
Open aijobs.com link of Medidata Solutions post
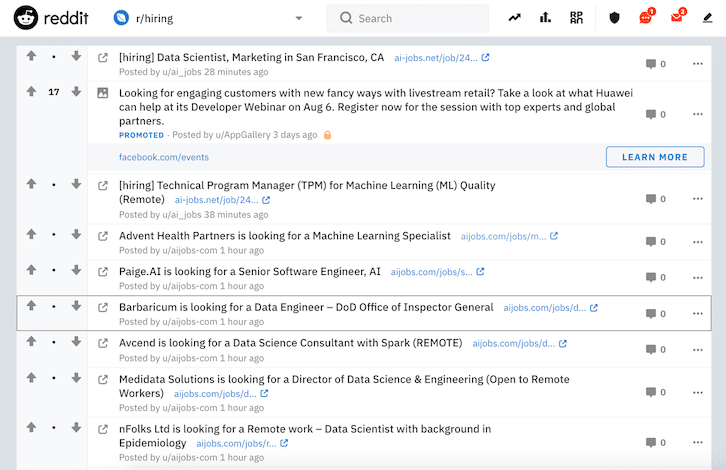pyautogui.click(x=221, y=394)
